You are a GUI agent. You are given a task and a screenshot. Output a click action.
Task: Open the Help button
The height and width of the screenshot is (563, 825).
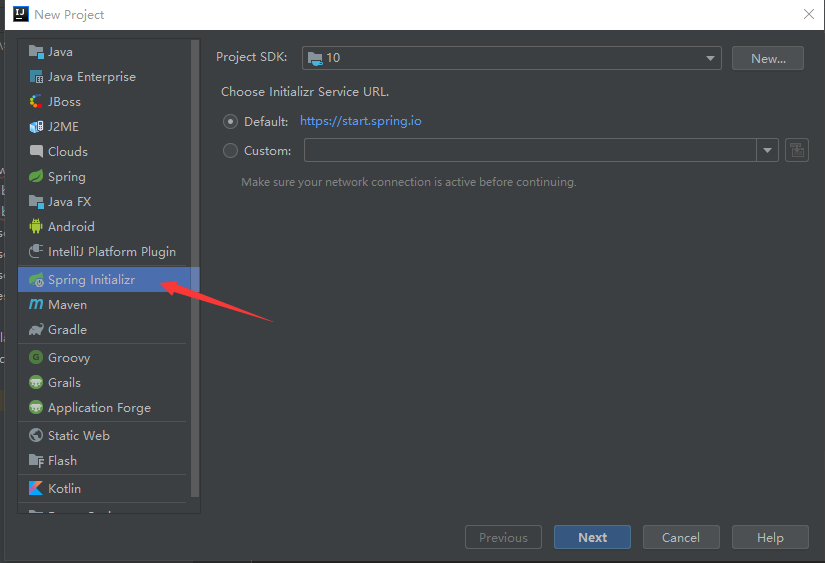pos(770,537)
